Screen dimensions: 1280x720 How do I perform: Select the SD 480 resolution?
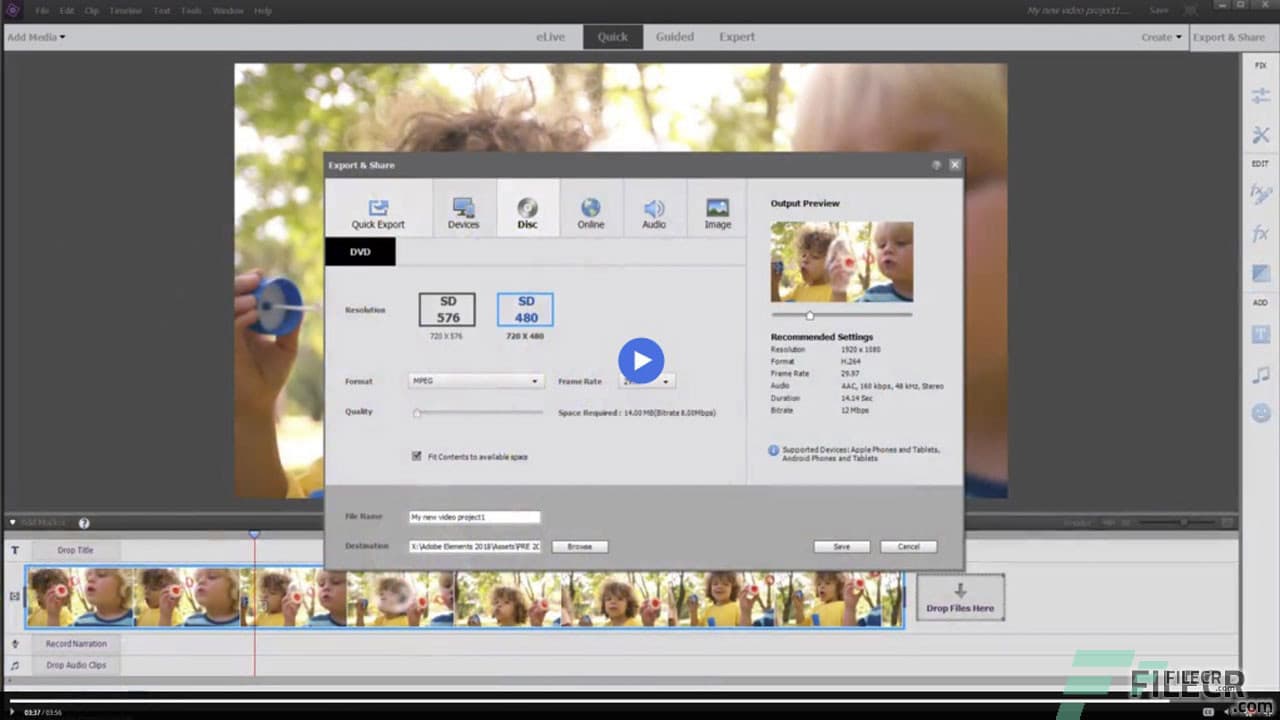(526, 309)
